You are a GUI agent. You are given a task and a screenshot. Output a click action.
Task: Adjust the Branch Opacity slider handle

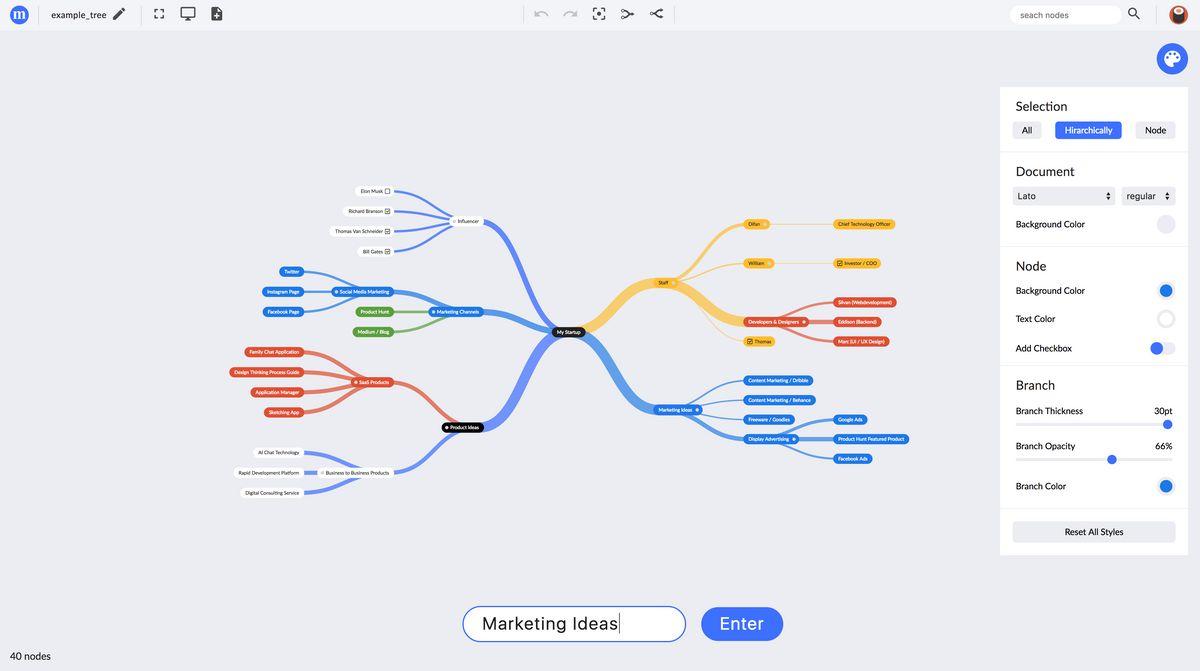(1112, 459)
